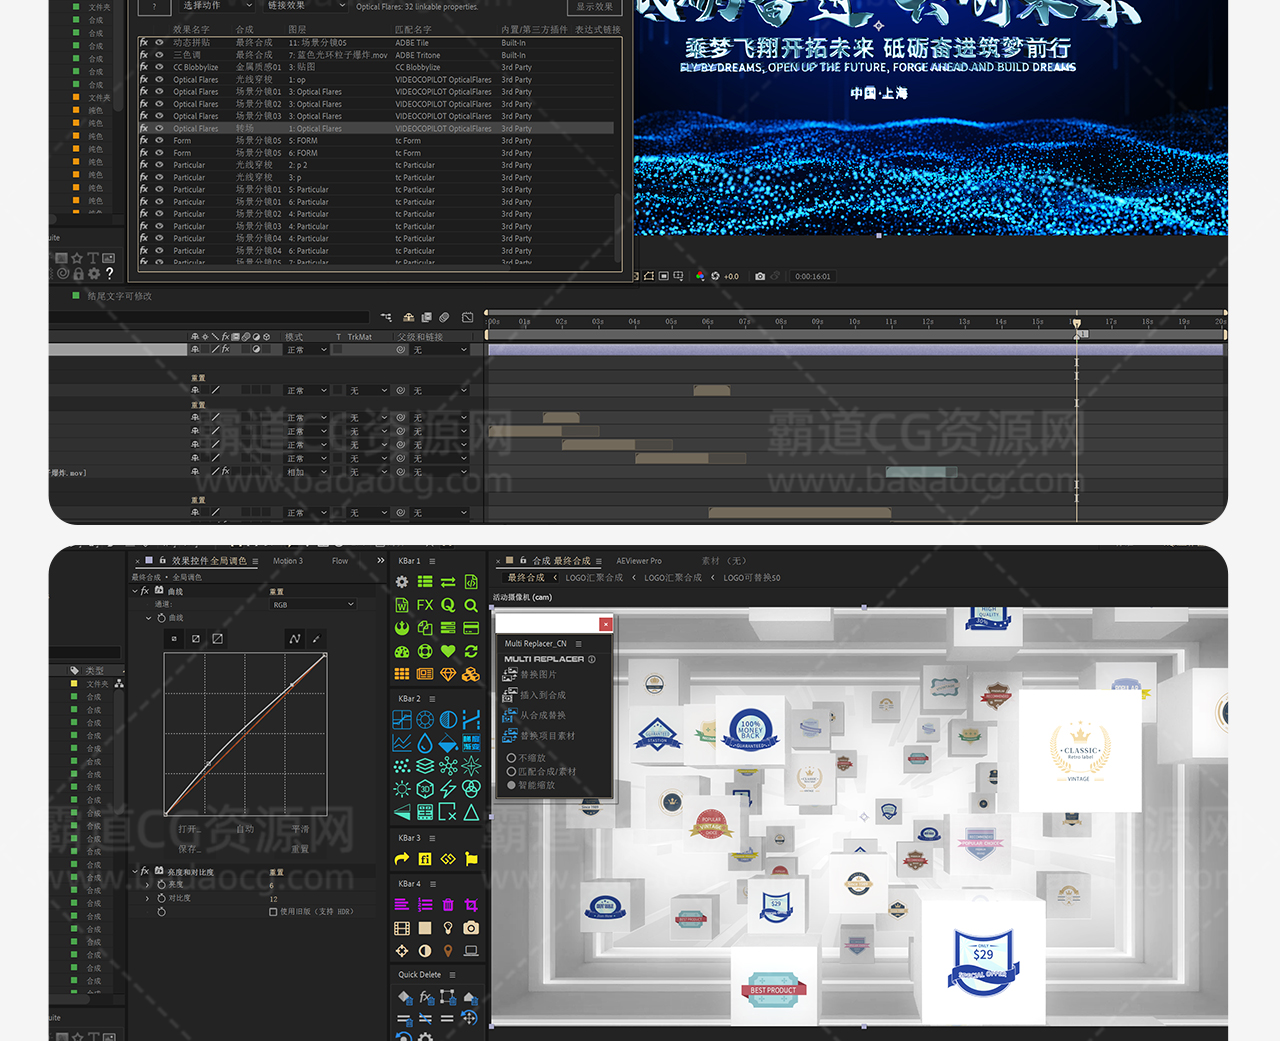Click the green heart icon in KBar 1
1280x1041 pixels.
(448, 651)
